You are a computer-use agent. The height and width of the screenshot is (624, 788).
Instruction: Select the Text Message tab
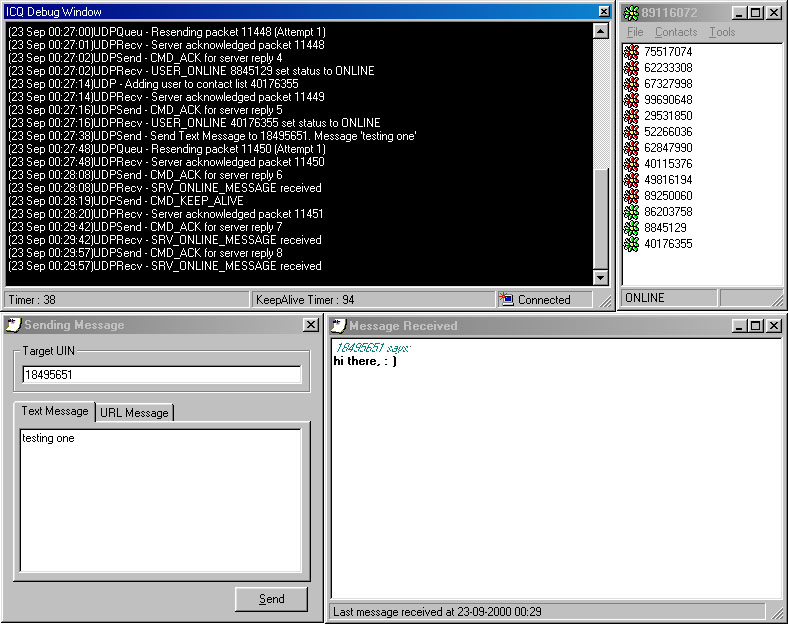coord(55,411)
